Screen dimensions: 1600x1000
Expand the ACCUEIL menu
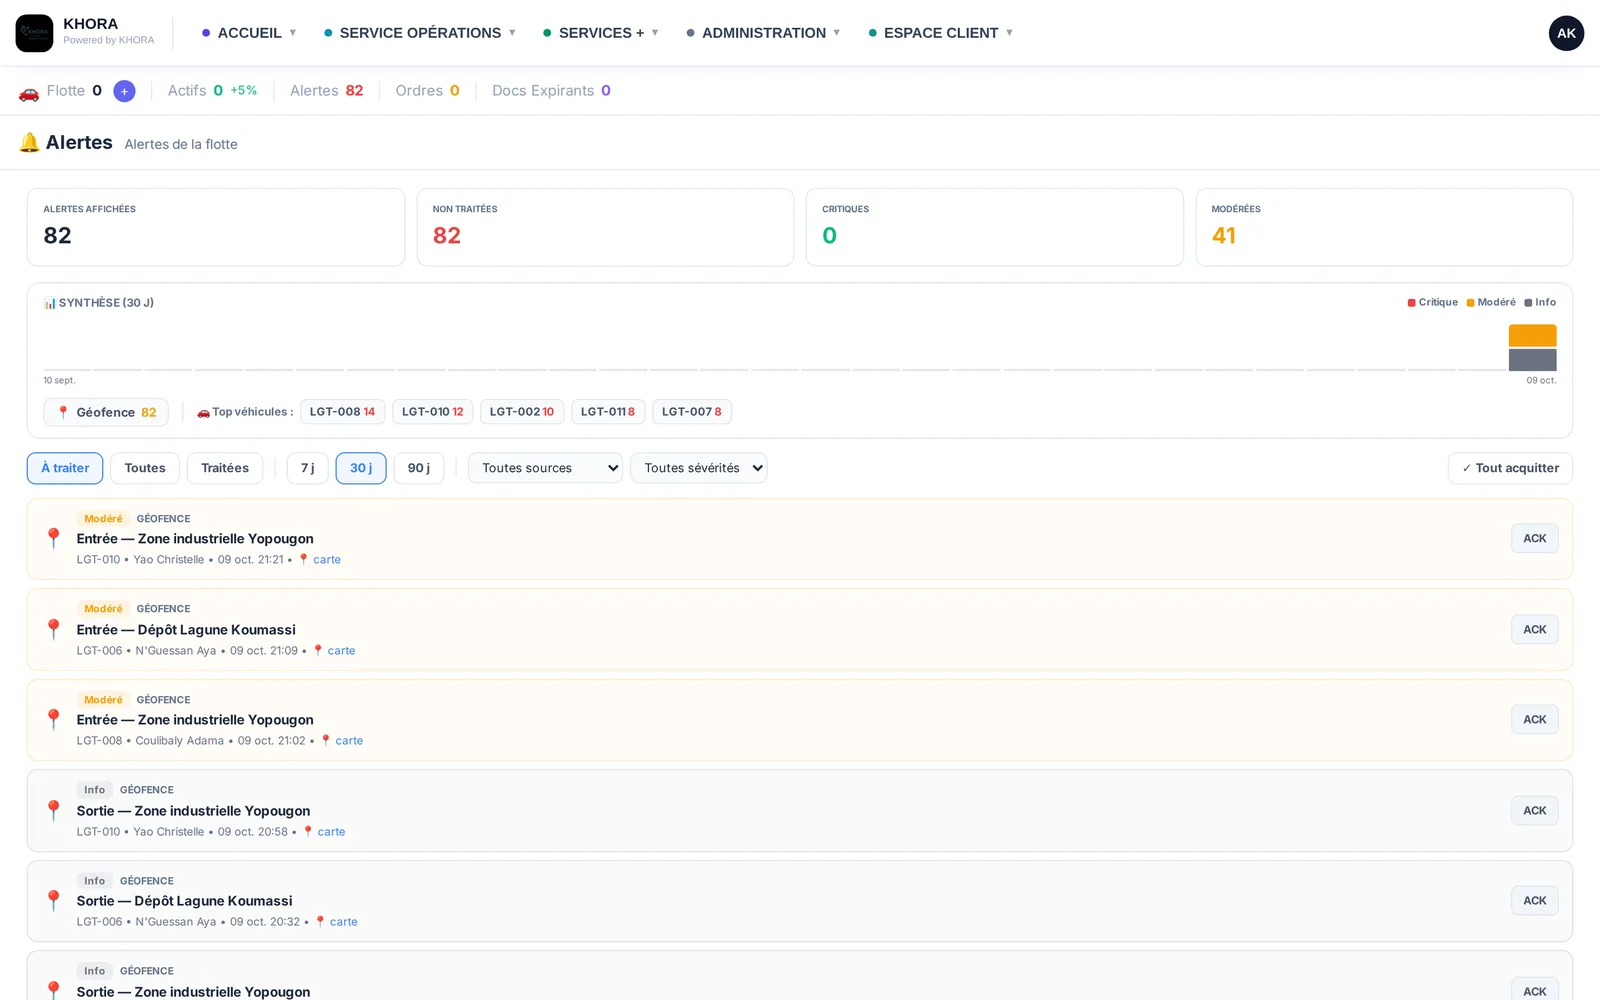[249, 33]
